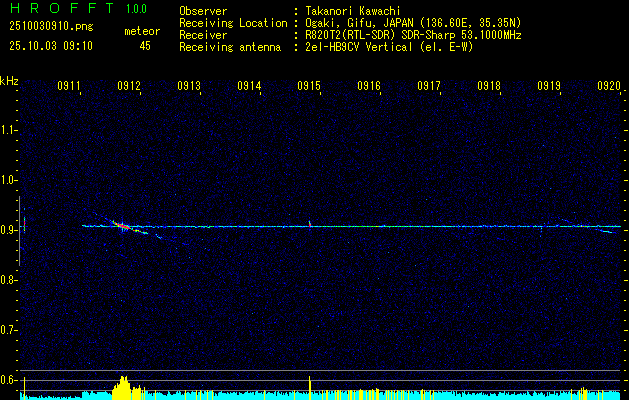629x400 pixels.
Task: Click time marker 0914
Action: click(x=249, y=85)
